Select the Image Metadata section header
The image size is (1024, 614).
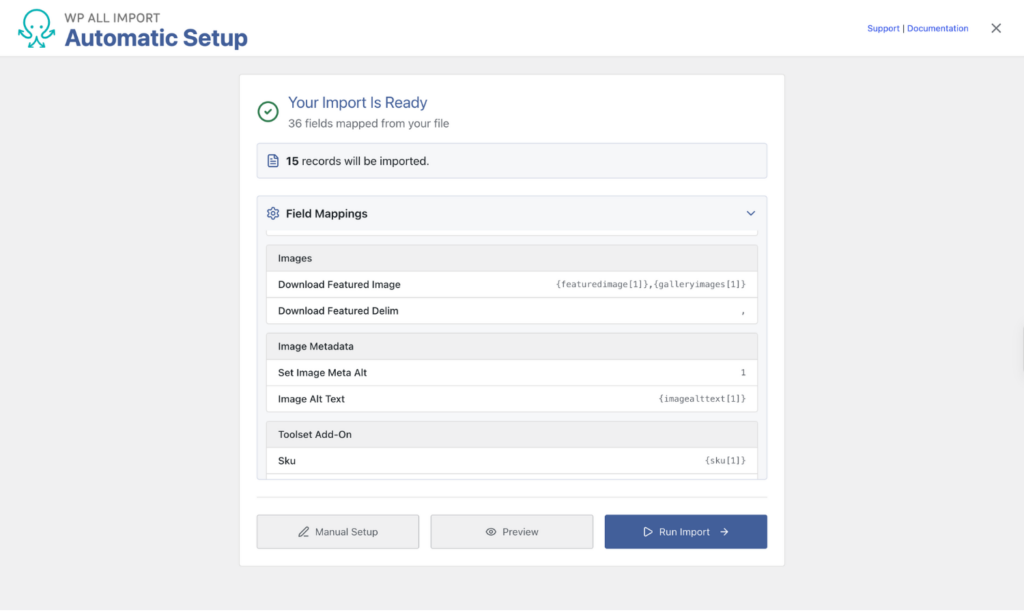[x=512, y=346]
